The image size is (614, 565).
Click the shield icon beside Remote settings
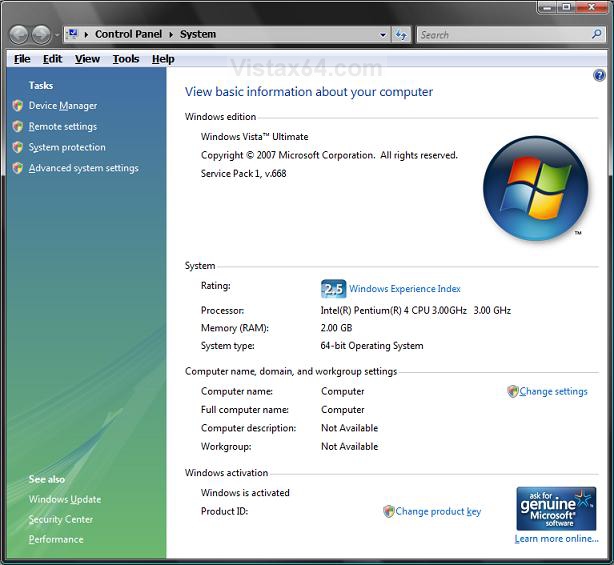click(x=17, y=126)
